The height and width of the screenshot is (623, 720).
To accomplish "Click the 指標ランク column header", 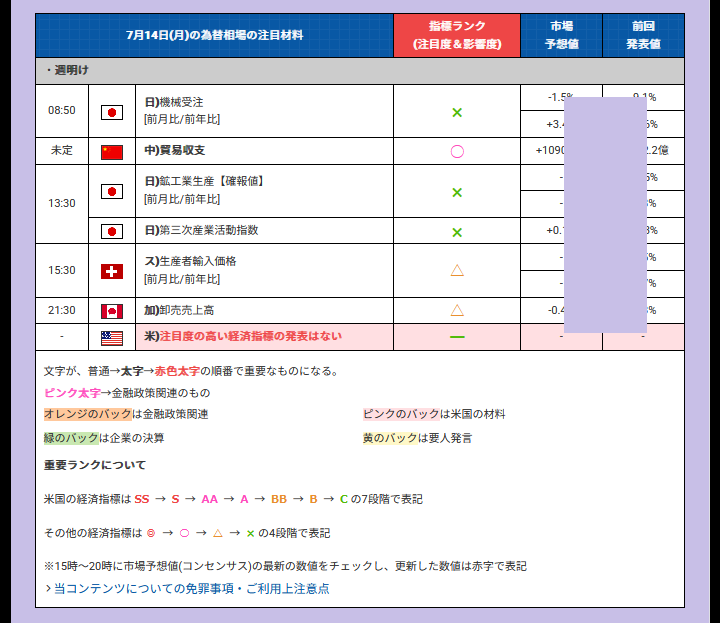I will pos(457,35).
